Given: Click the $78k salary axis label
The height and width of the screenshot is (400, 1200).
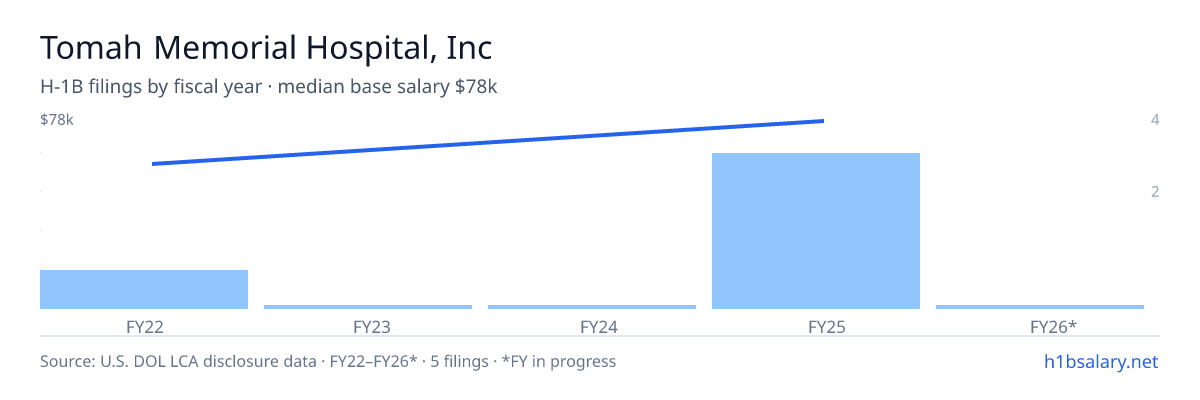Looking at the screenshot, I should [x=57, y=120].
